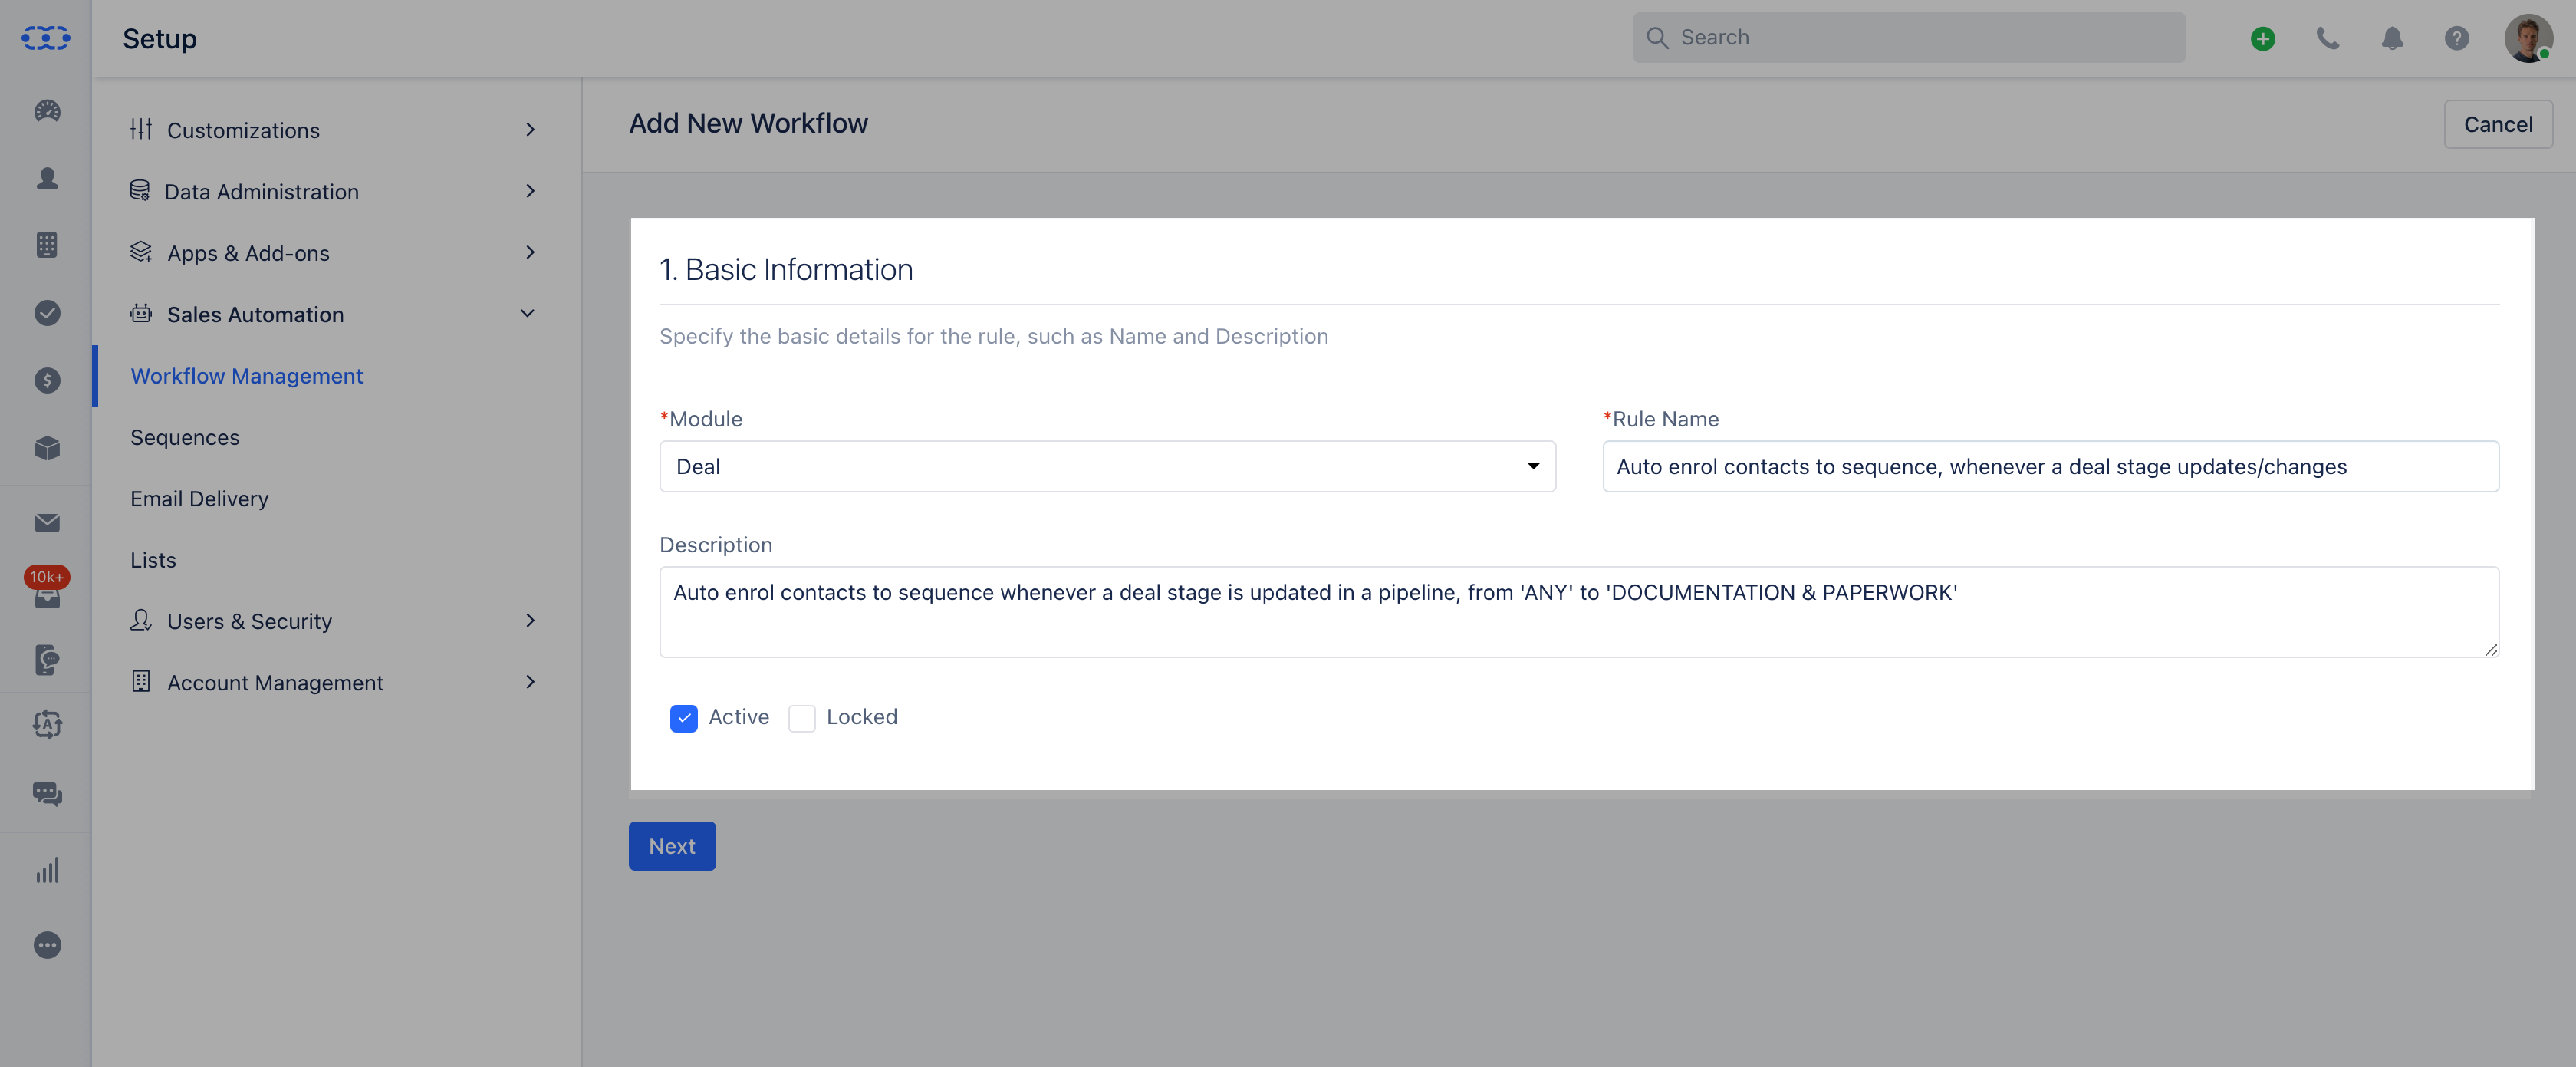Expand the Users & Security chevron
Screen dimensions: 2576x1067
tap(530, 621)
